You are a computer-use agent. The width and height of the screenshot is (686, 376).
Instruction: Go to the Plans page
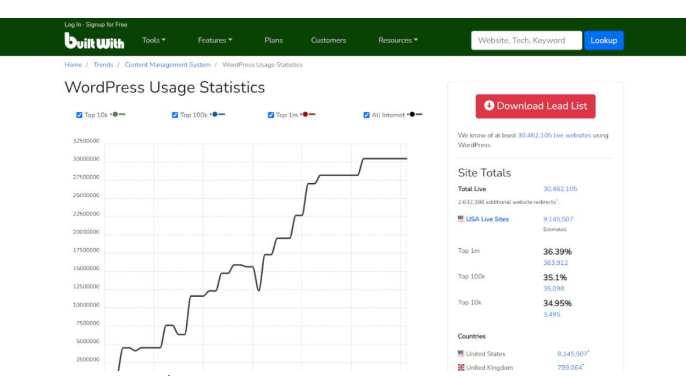[x=273, y=40]
